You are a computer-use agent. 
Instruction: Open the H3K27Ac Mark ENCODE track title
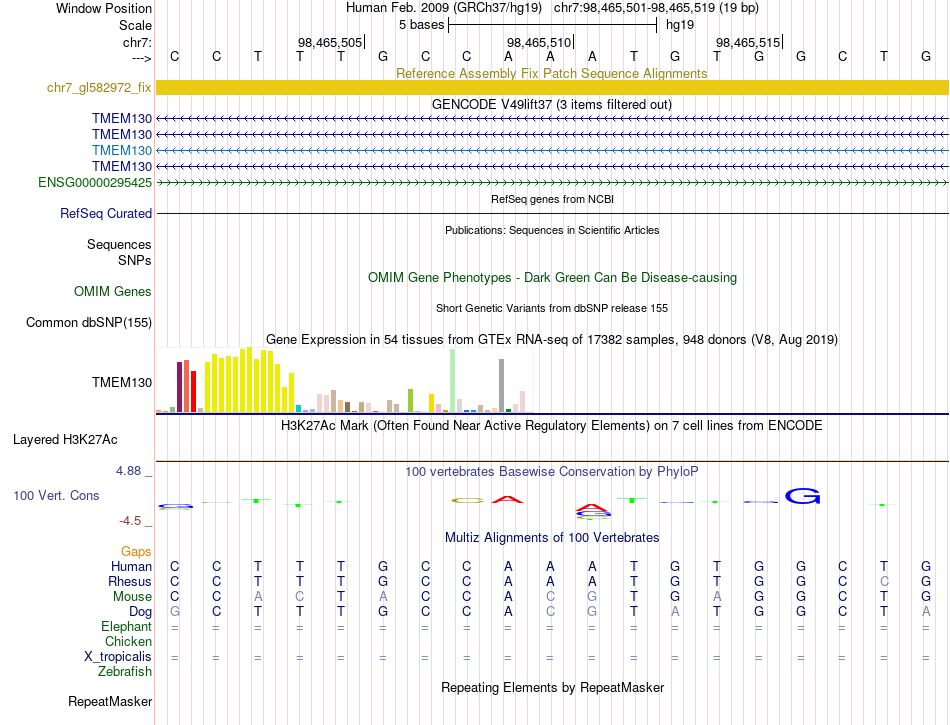551,426
